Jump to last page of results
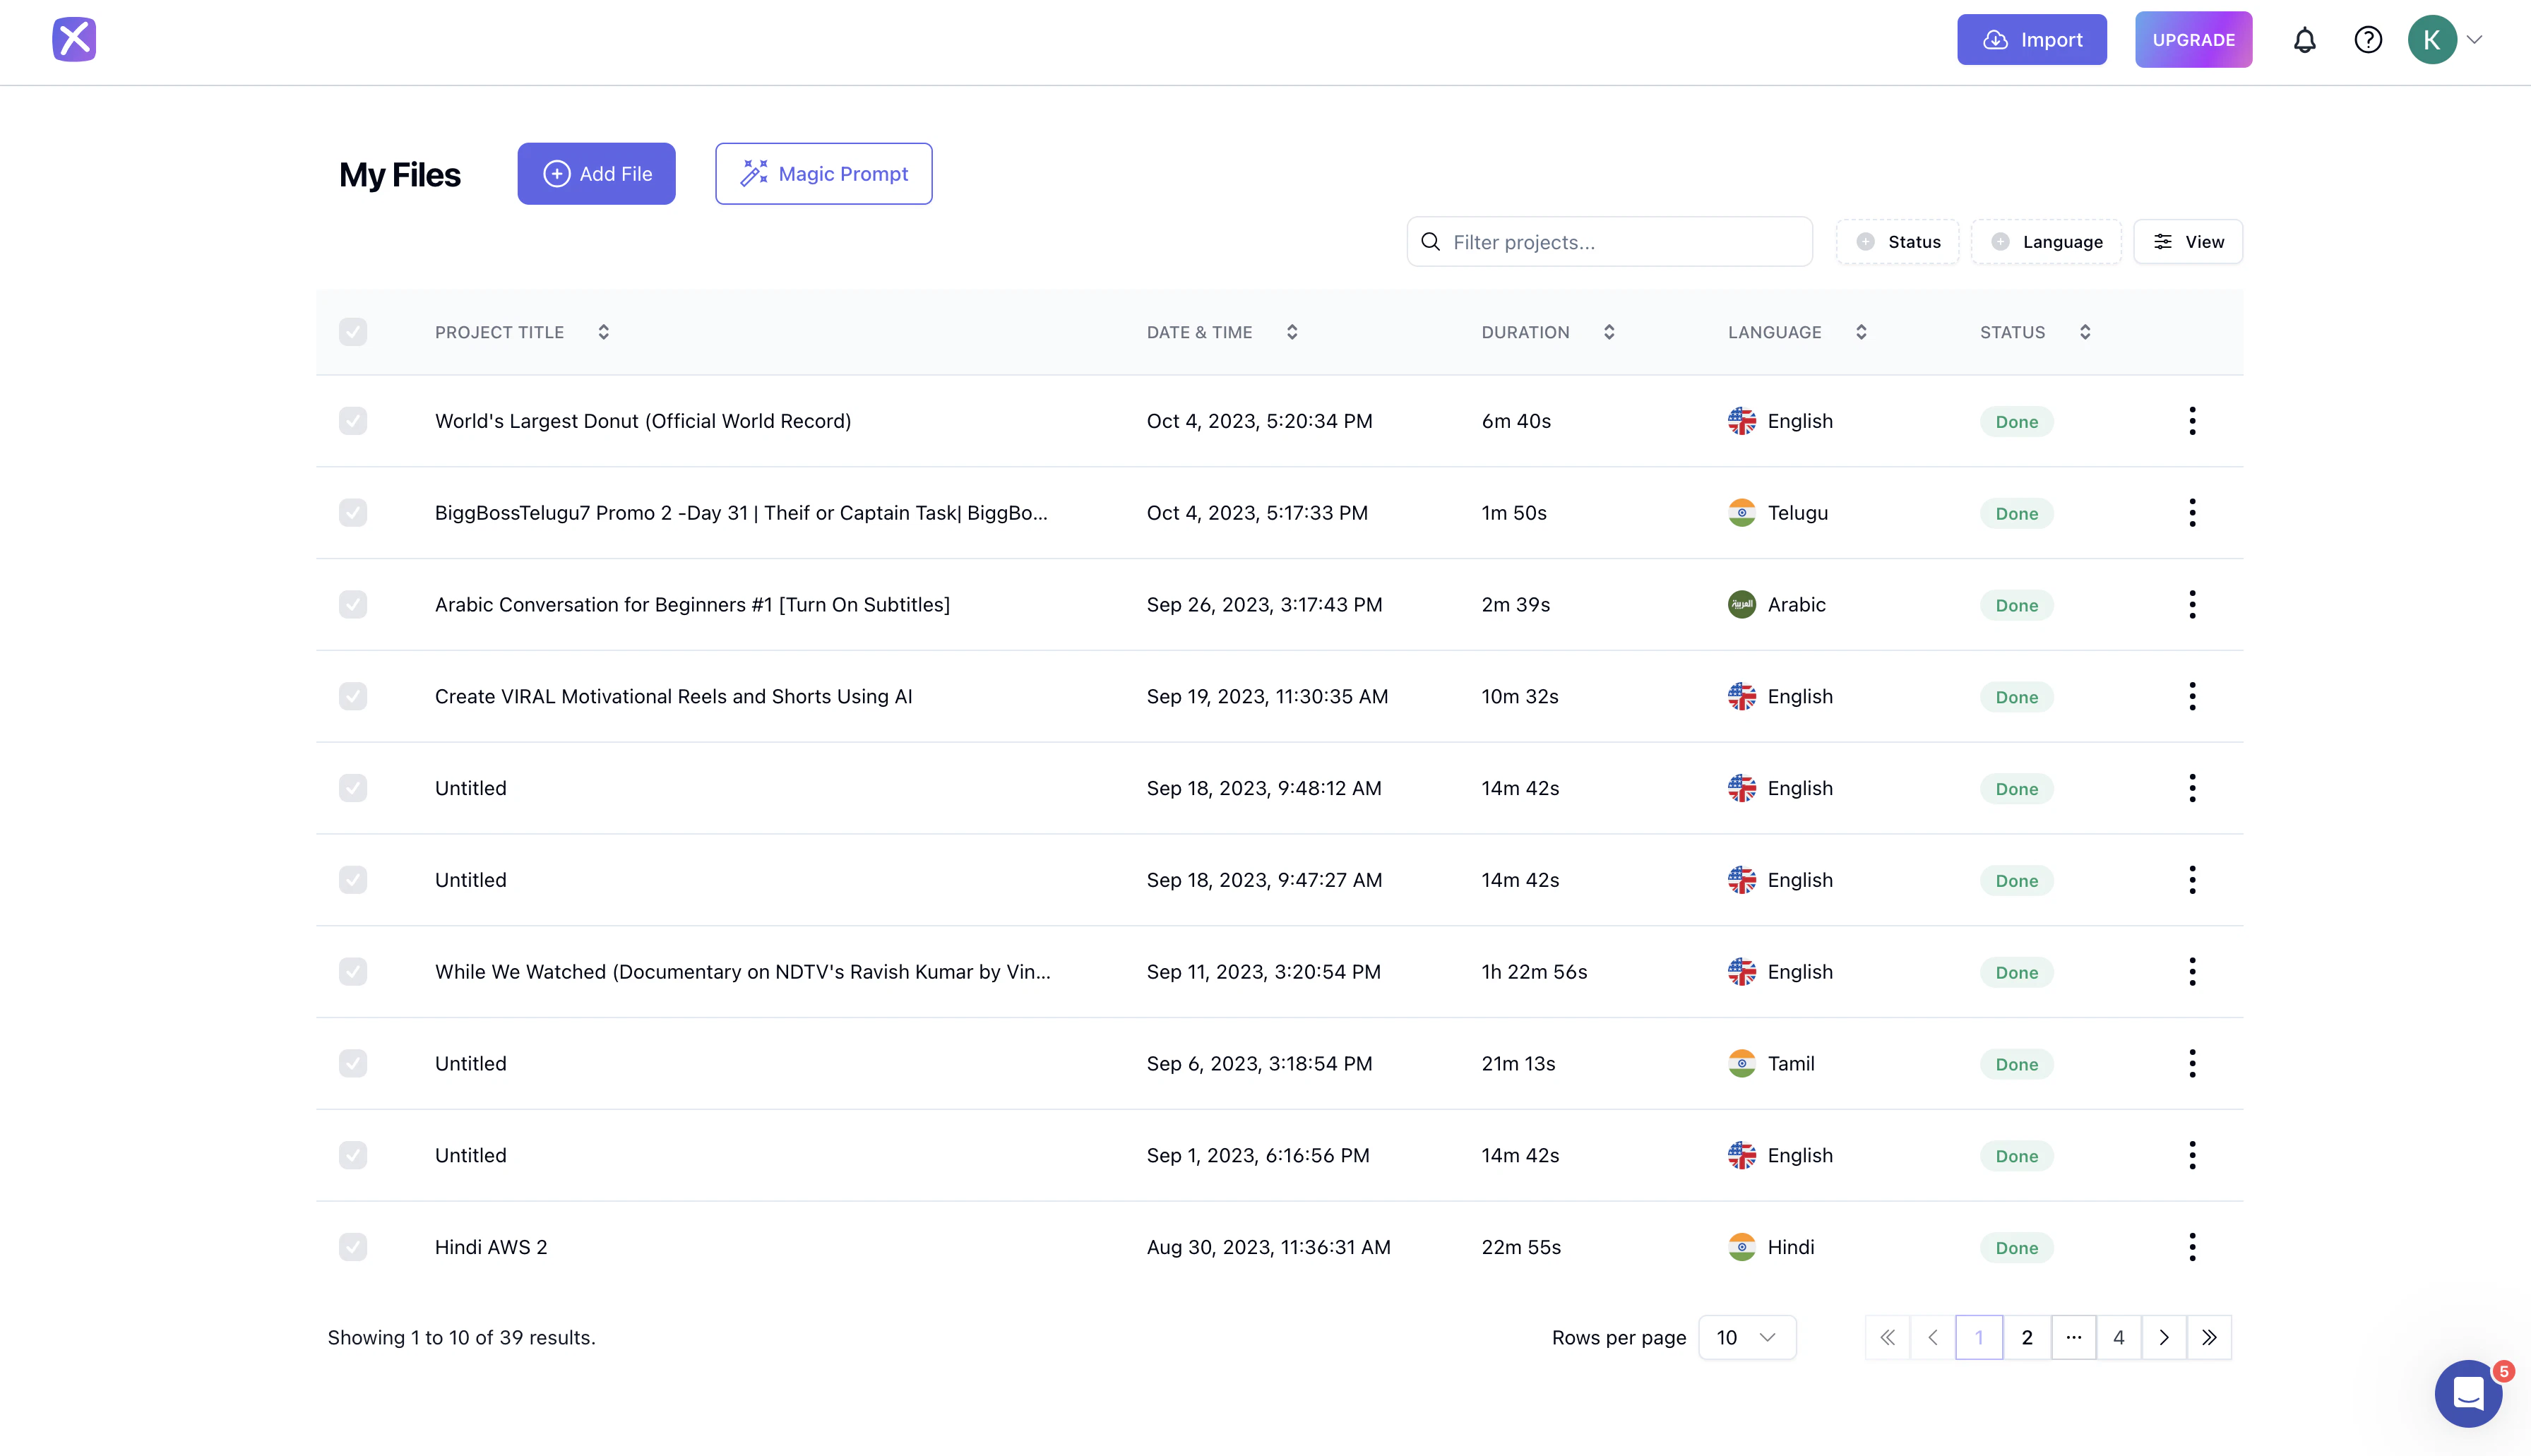This screenshot has height=1456, width=2531. coord(2209,1337)
